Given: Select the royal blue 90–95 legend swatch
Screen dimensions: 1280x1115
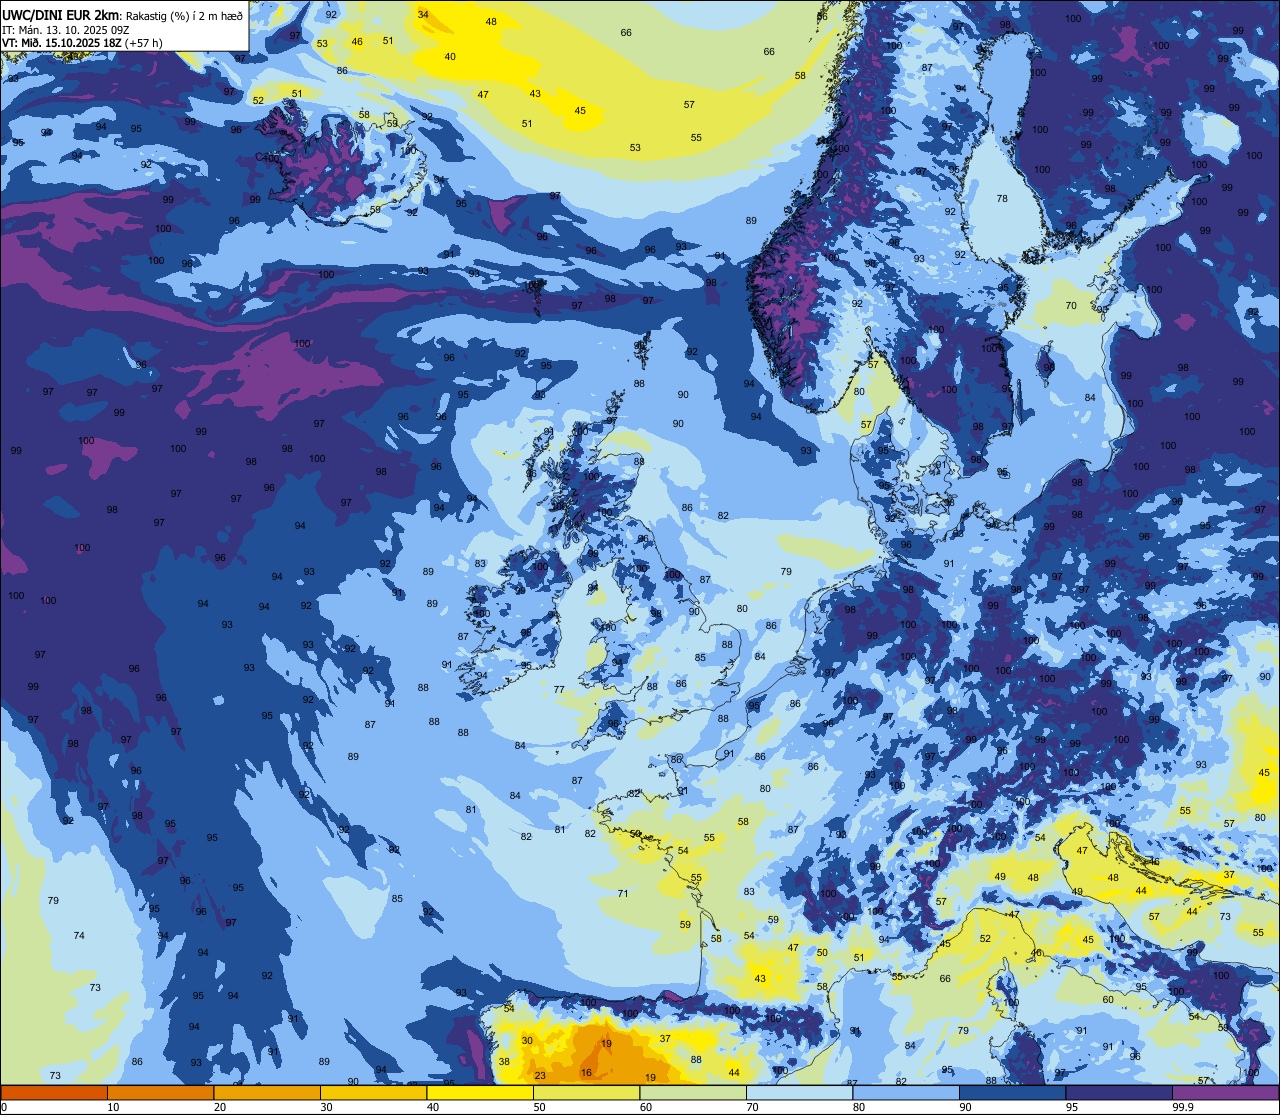Looking at the screenshot, I should pyautogui.click(x=1012, y=1092).
